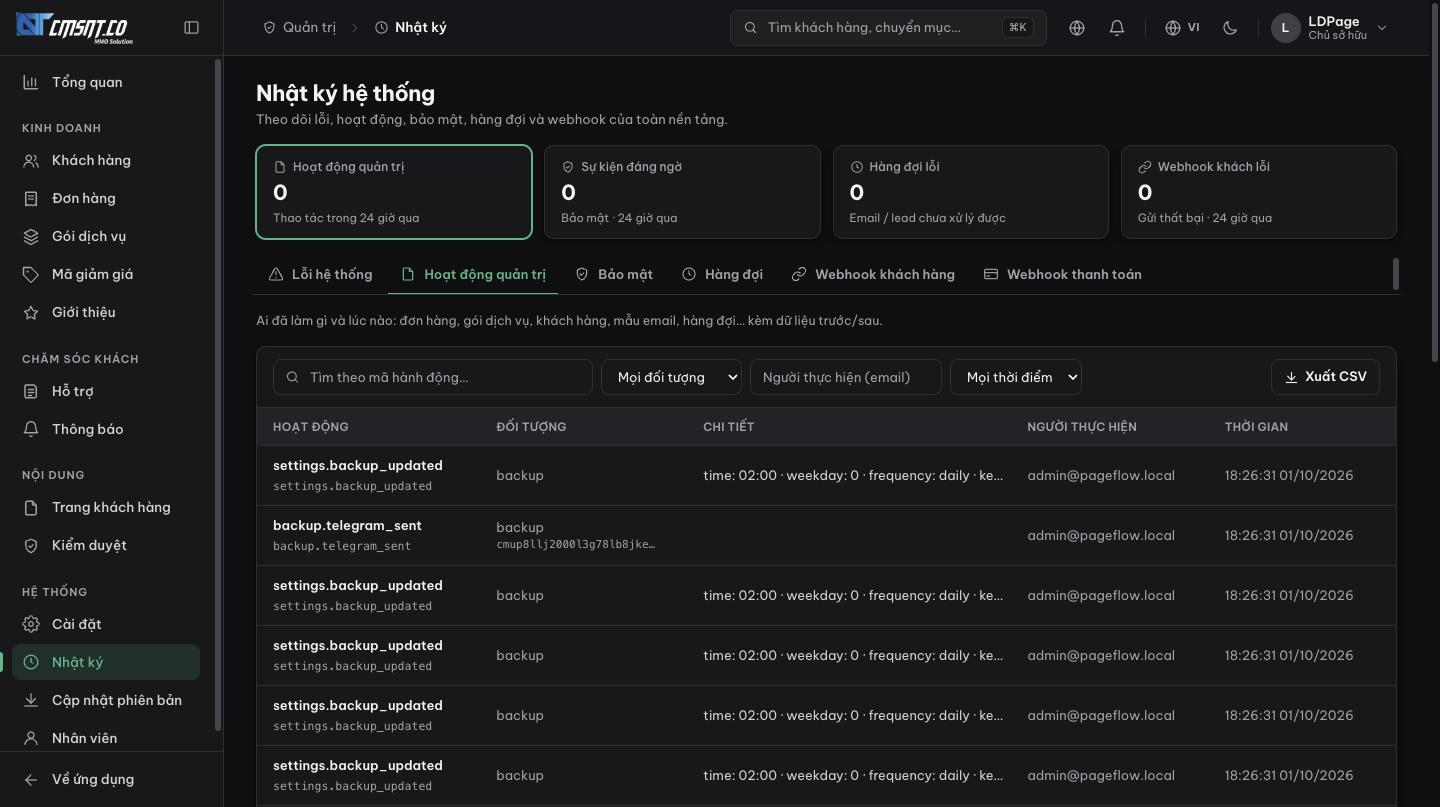Click the tab strip scrollbar handle
The image size is (1440, 807).
(x=1396, y=274)
